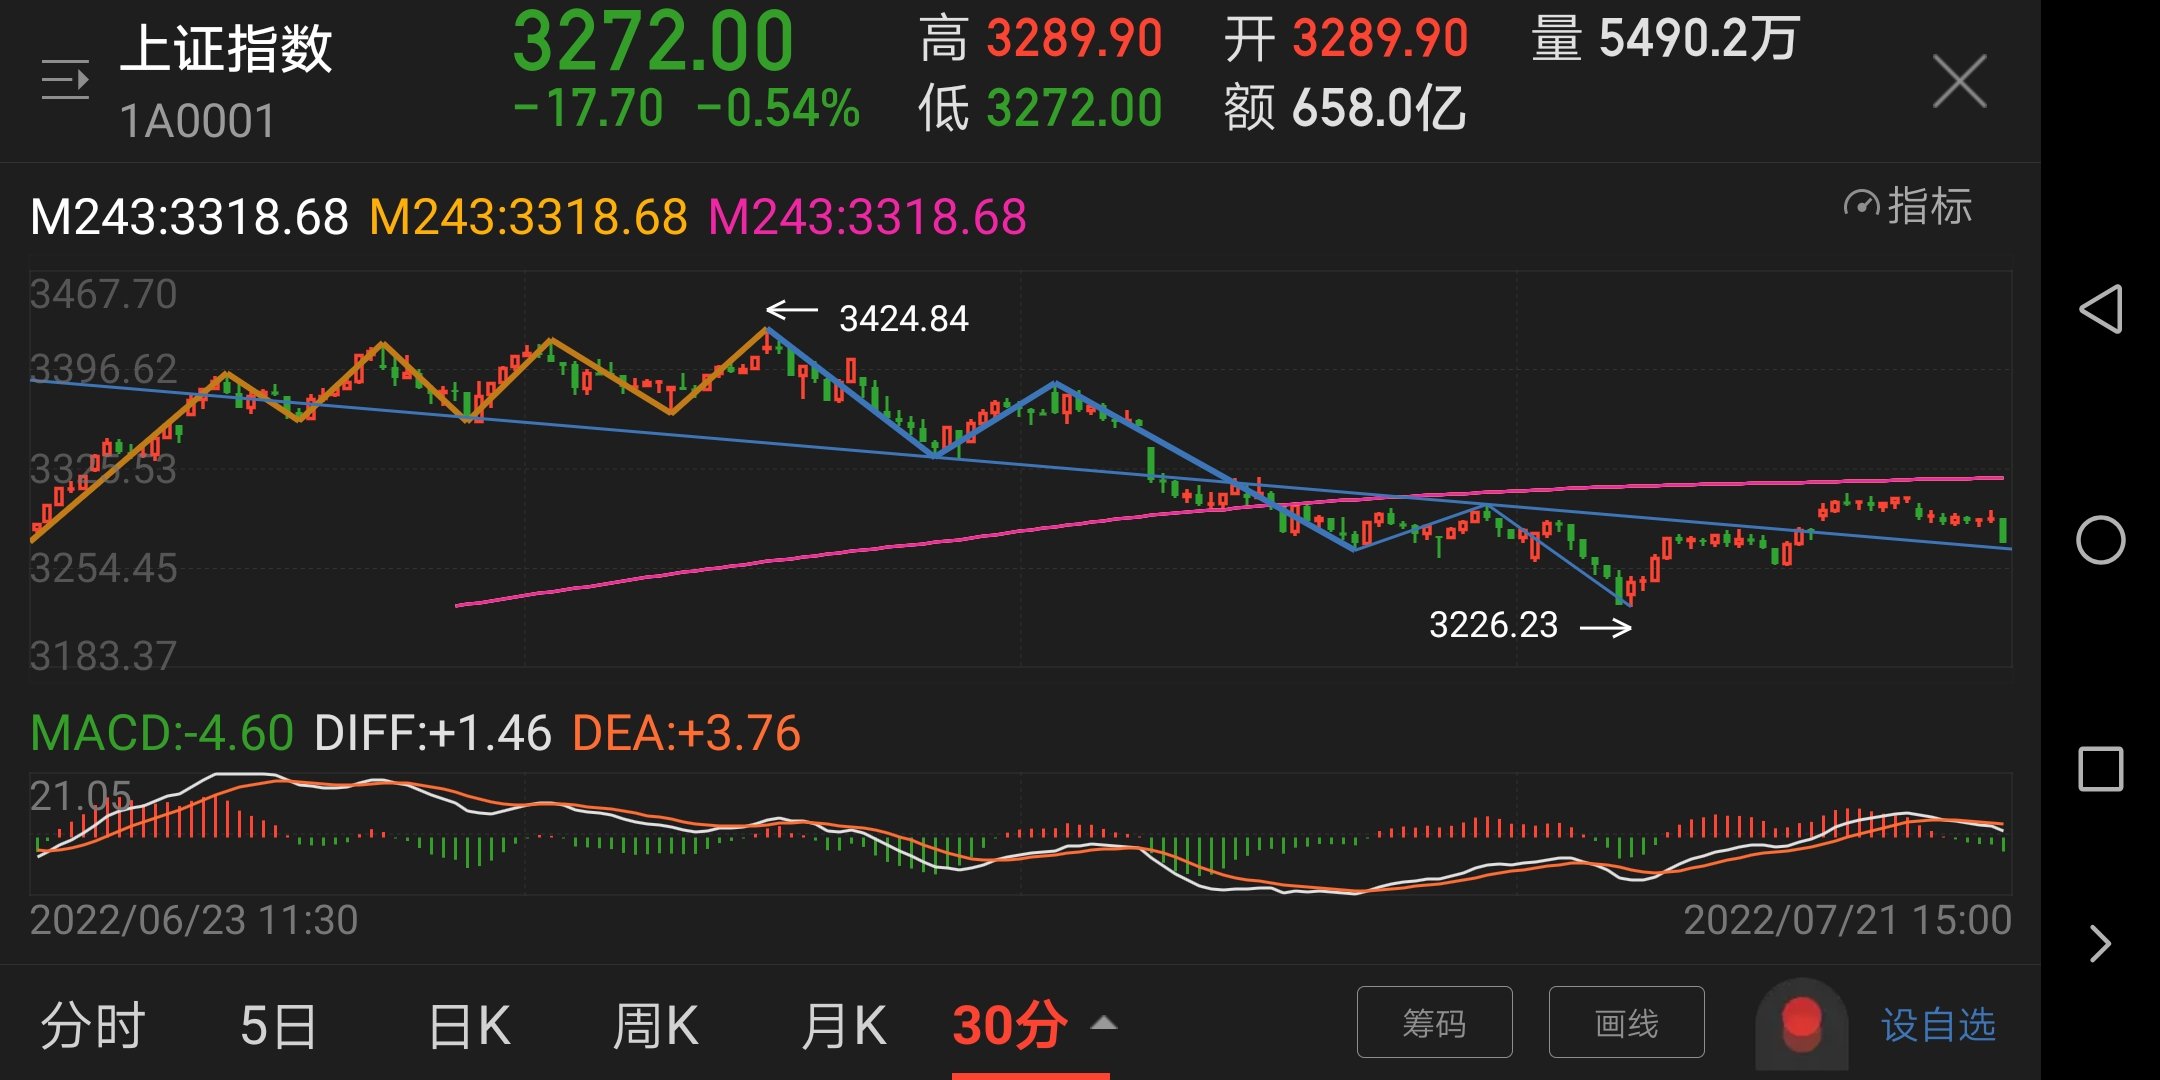The height and width of the screenshot is (1080, 2160).
Task: Open the 指标 indicator settings
Action: click(x=1908, y=206)
